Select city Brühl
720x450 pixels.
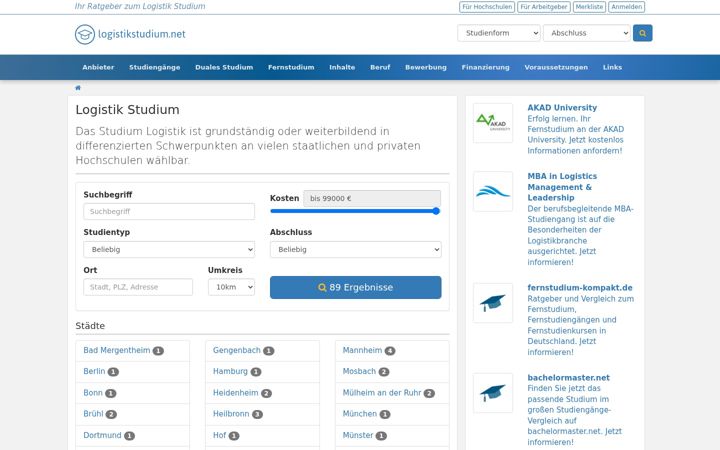coord(93,414)
